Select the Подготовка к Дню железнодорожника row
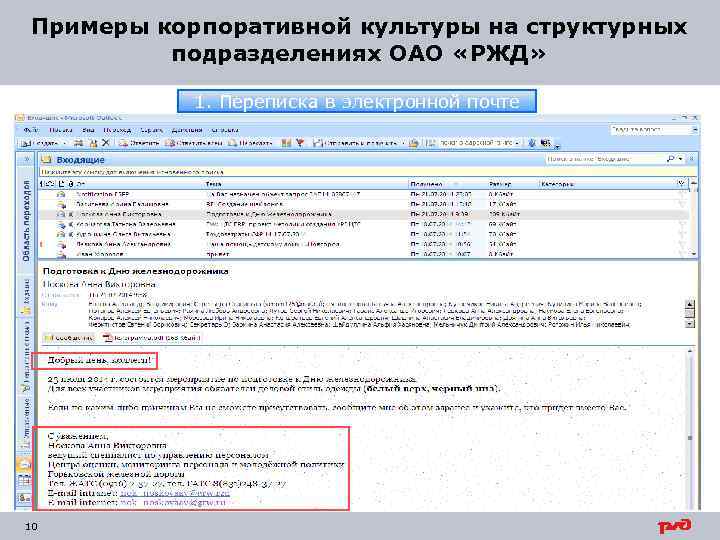Image resolution: width=720 pixels, height=540 pixels. pos(363,214)
